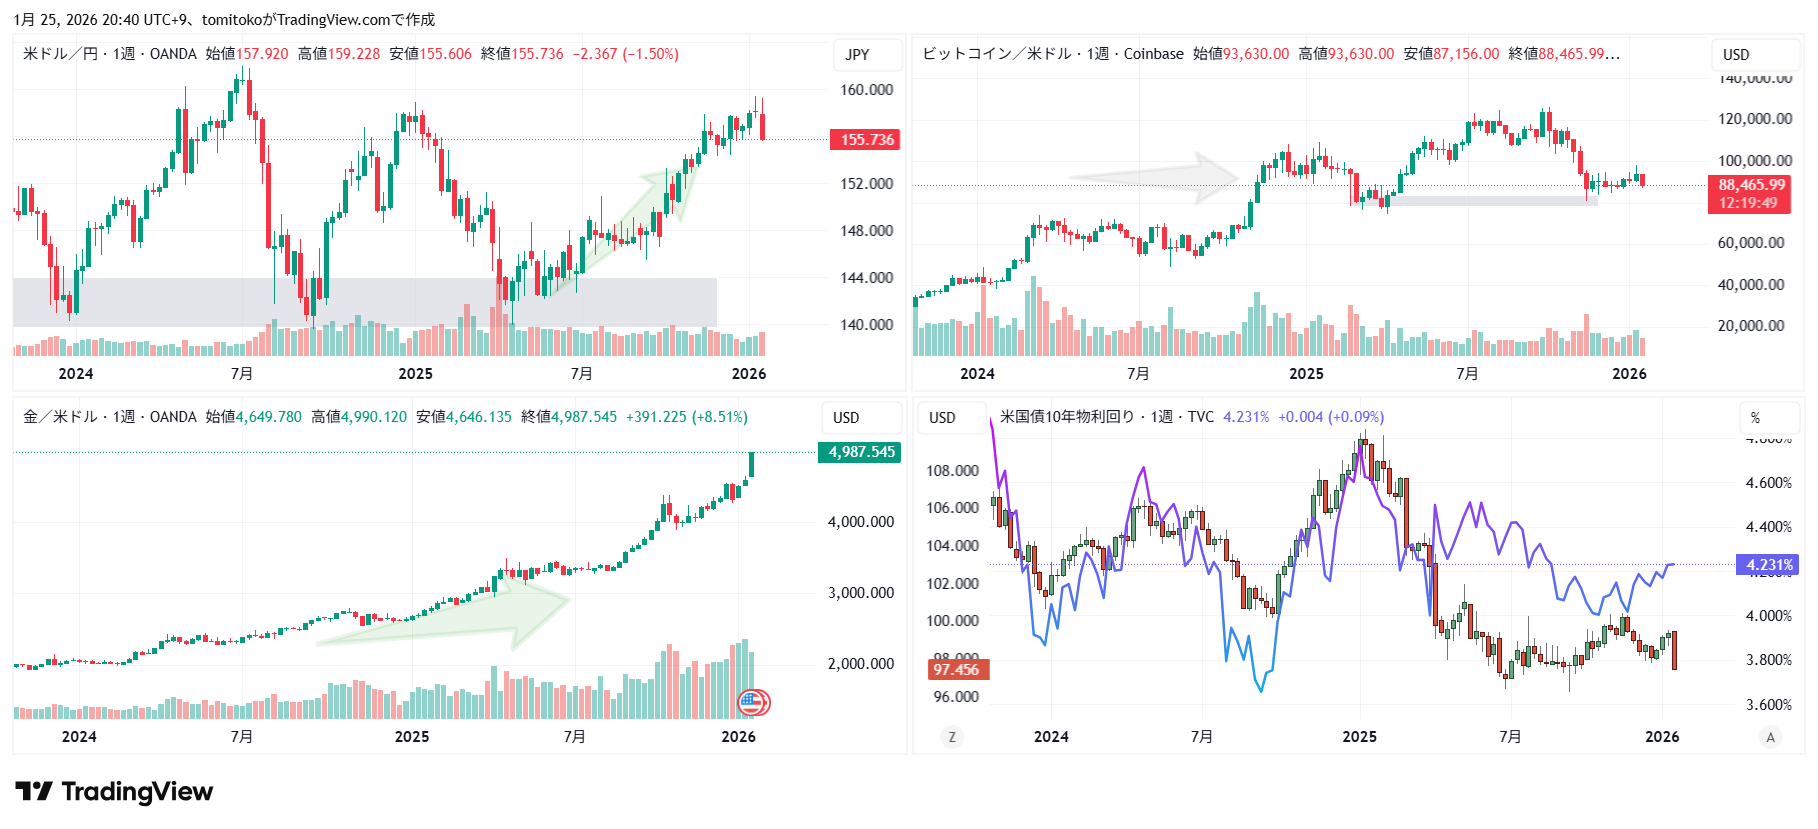Click the US flag economic event icon
The height and width of the screenshot is (829, 1818).
[x=753, y=702]
